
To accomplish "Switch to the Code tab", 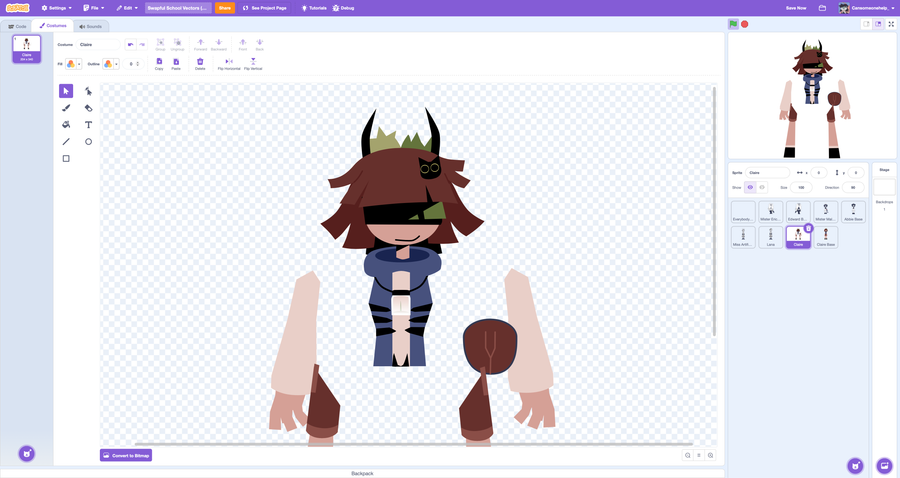I will tap(17, 26).
